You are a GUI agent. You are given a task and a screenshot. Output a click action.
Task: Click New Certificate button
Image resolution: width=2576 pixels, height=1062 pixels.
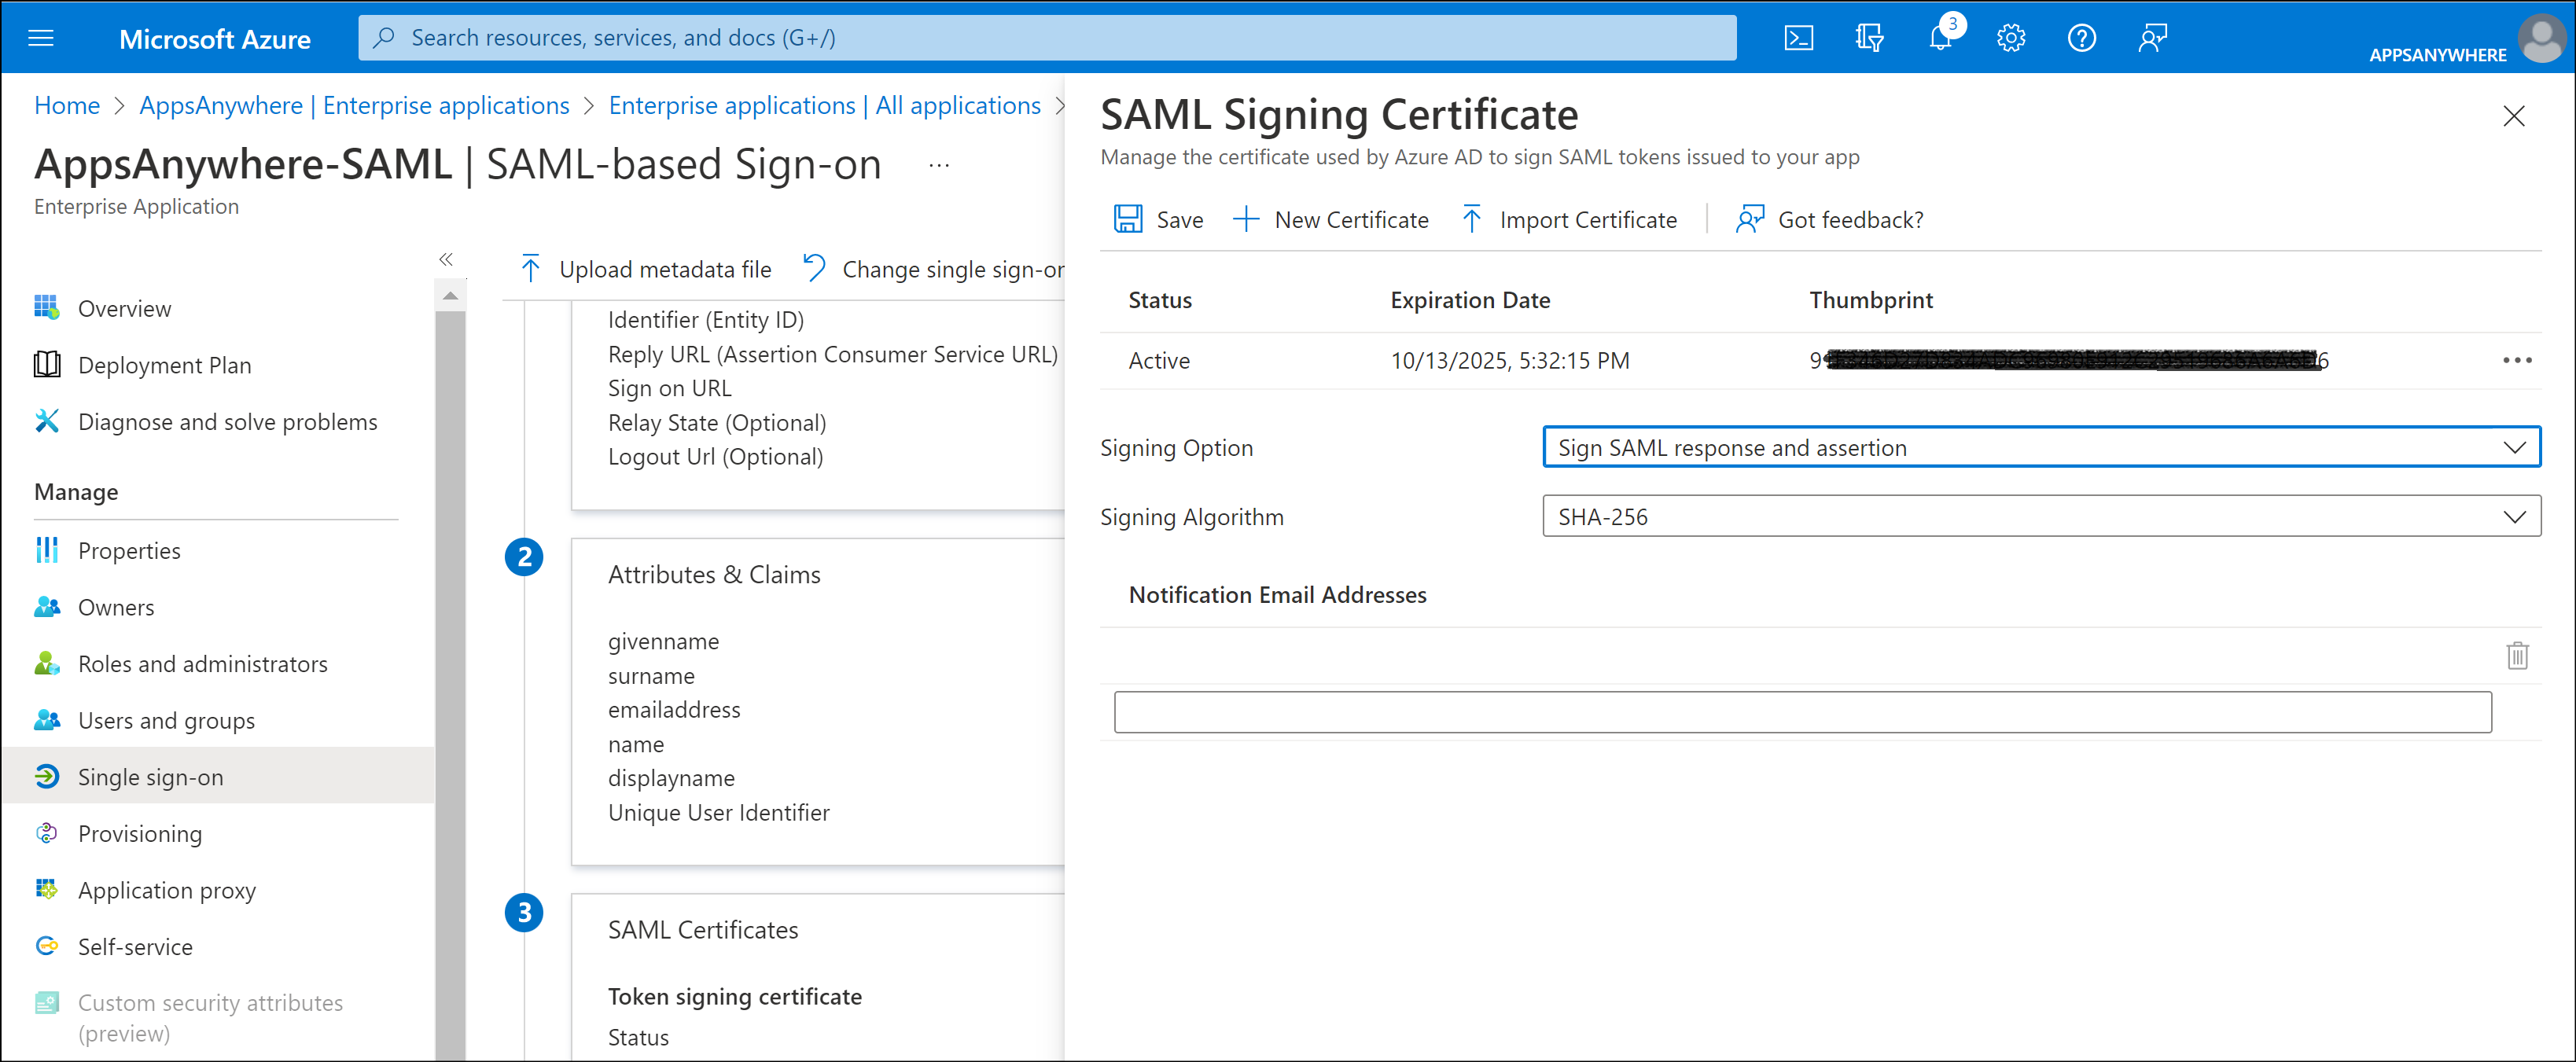click(x=1331, y=219)
